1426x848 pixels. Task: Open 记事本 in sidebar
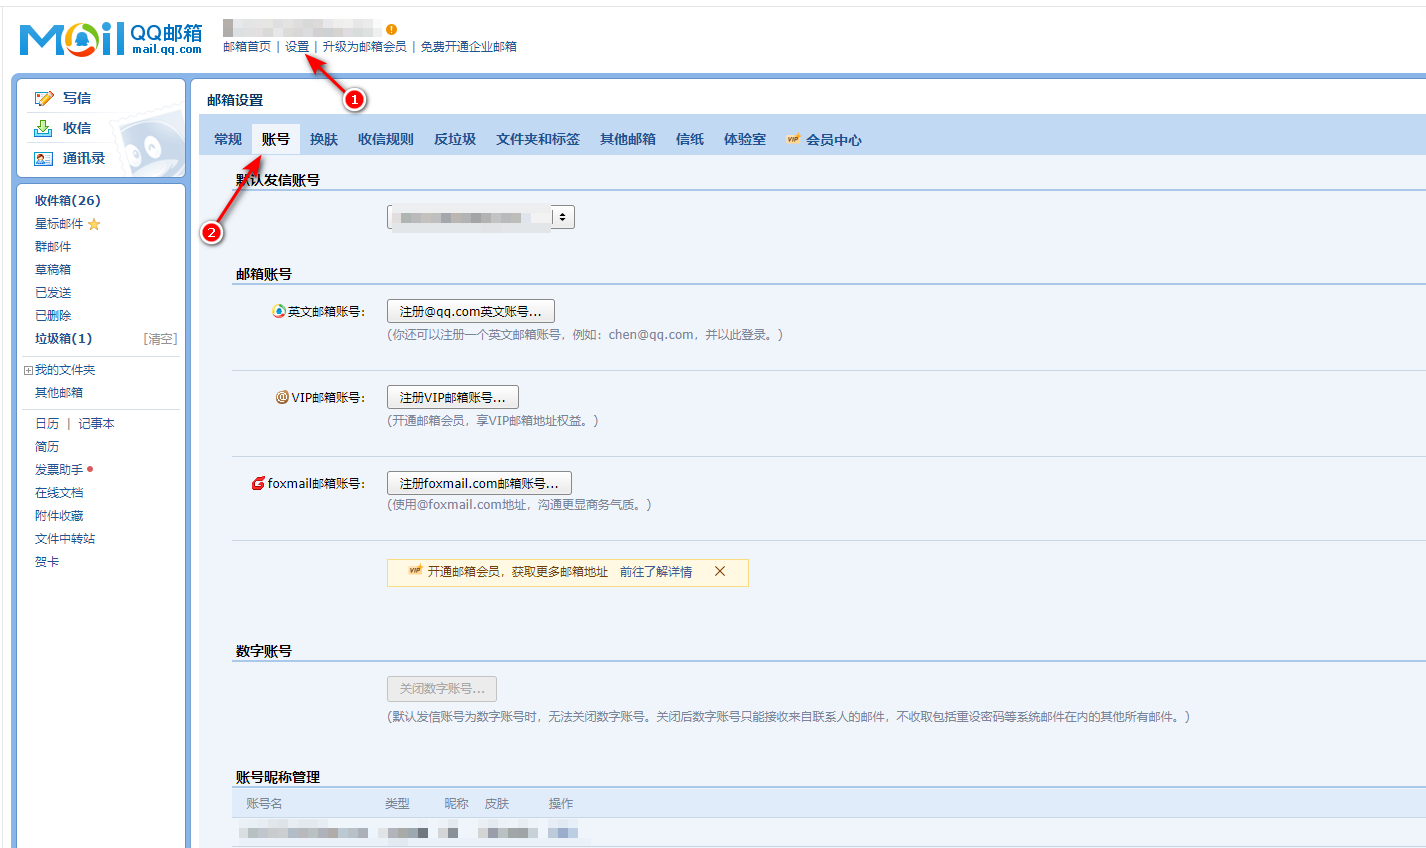coord(97,424)
